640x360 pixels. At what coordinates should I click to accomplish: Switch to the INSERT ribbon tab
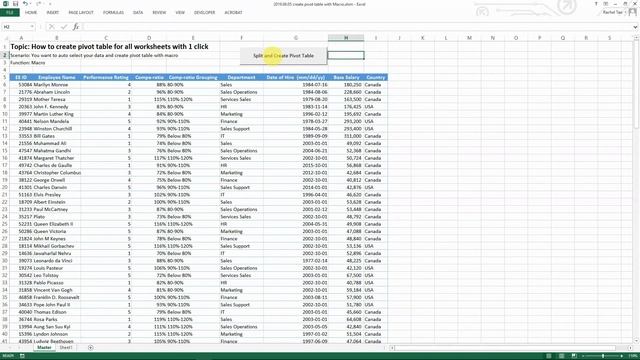[x=53, y=13]
